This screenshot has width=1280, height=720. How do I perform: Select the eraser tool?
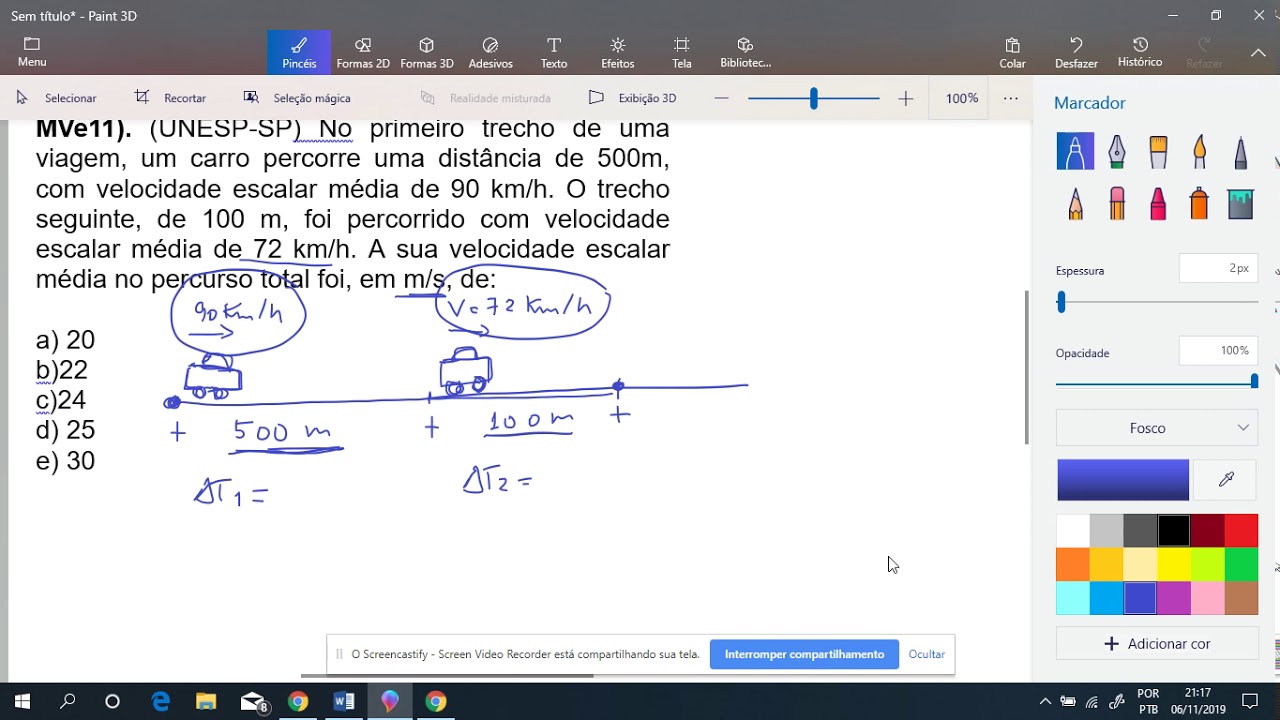[1117, 204]
